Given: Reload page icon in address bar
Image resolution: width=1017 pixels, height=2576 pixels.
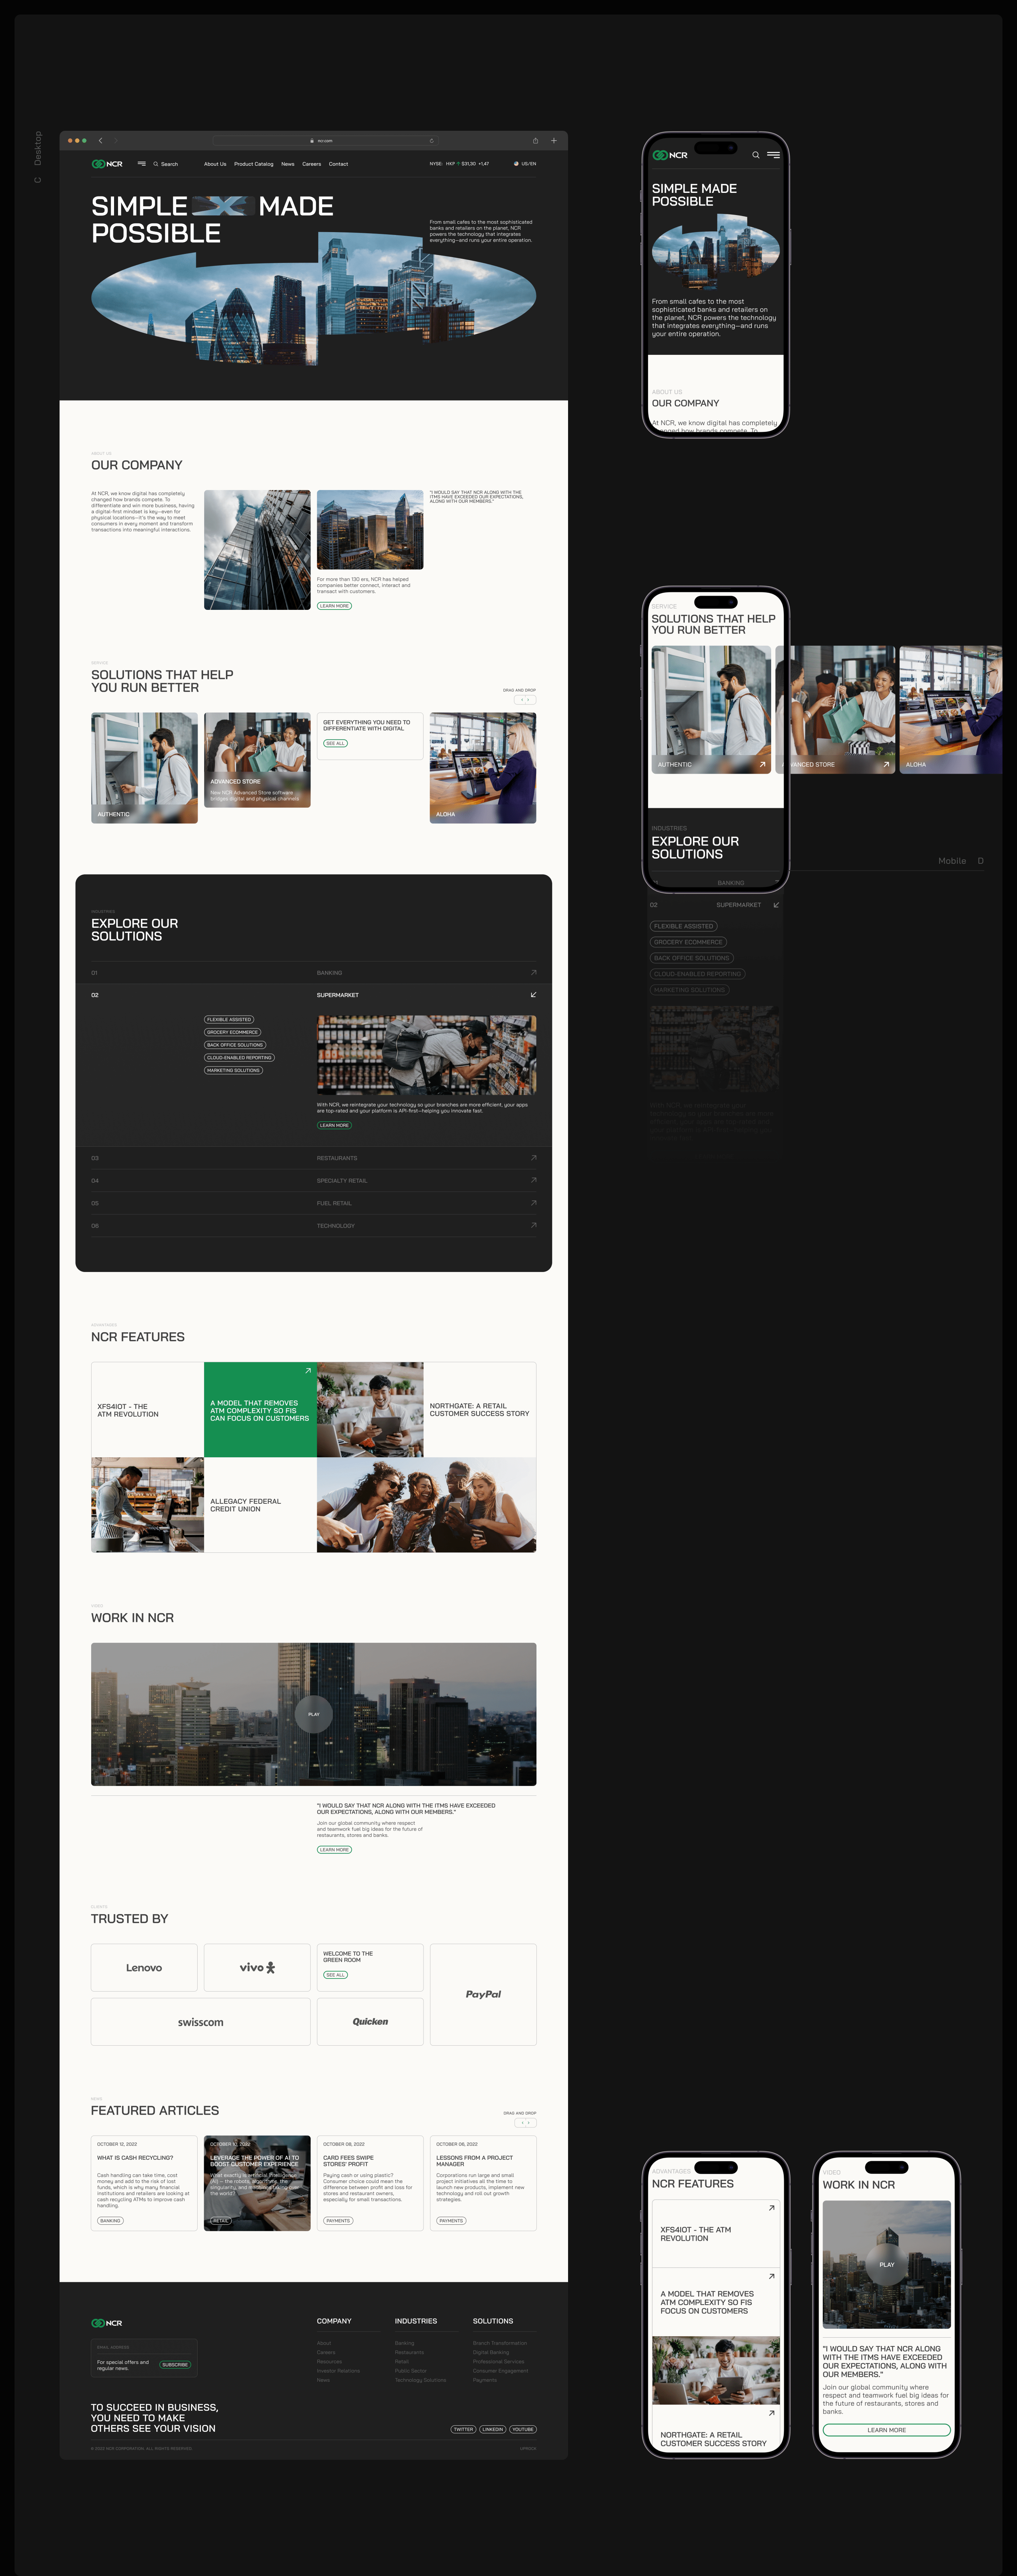Looking at the screenshot, I should tap(431, 141).
